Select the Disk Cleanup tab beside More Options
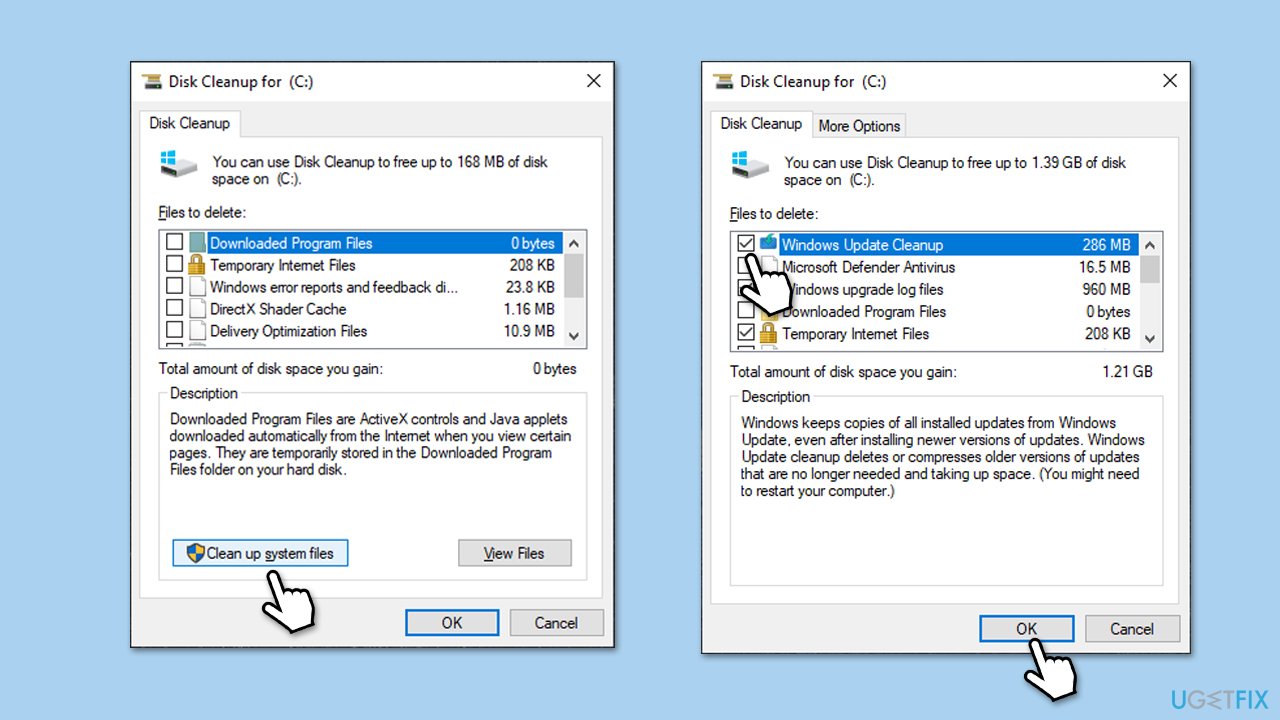Viewport: 1280px width, 720px height. tap(761, 124)
